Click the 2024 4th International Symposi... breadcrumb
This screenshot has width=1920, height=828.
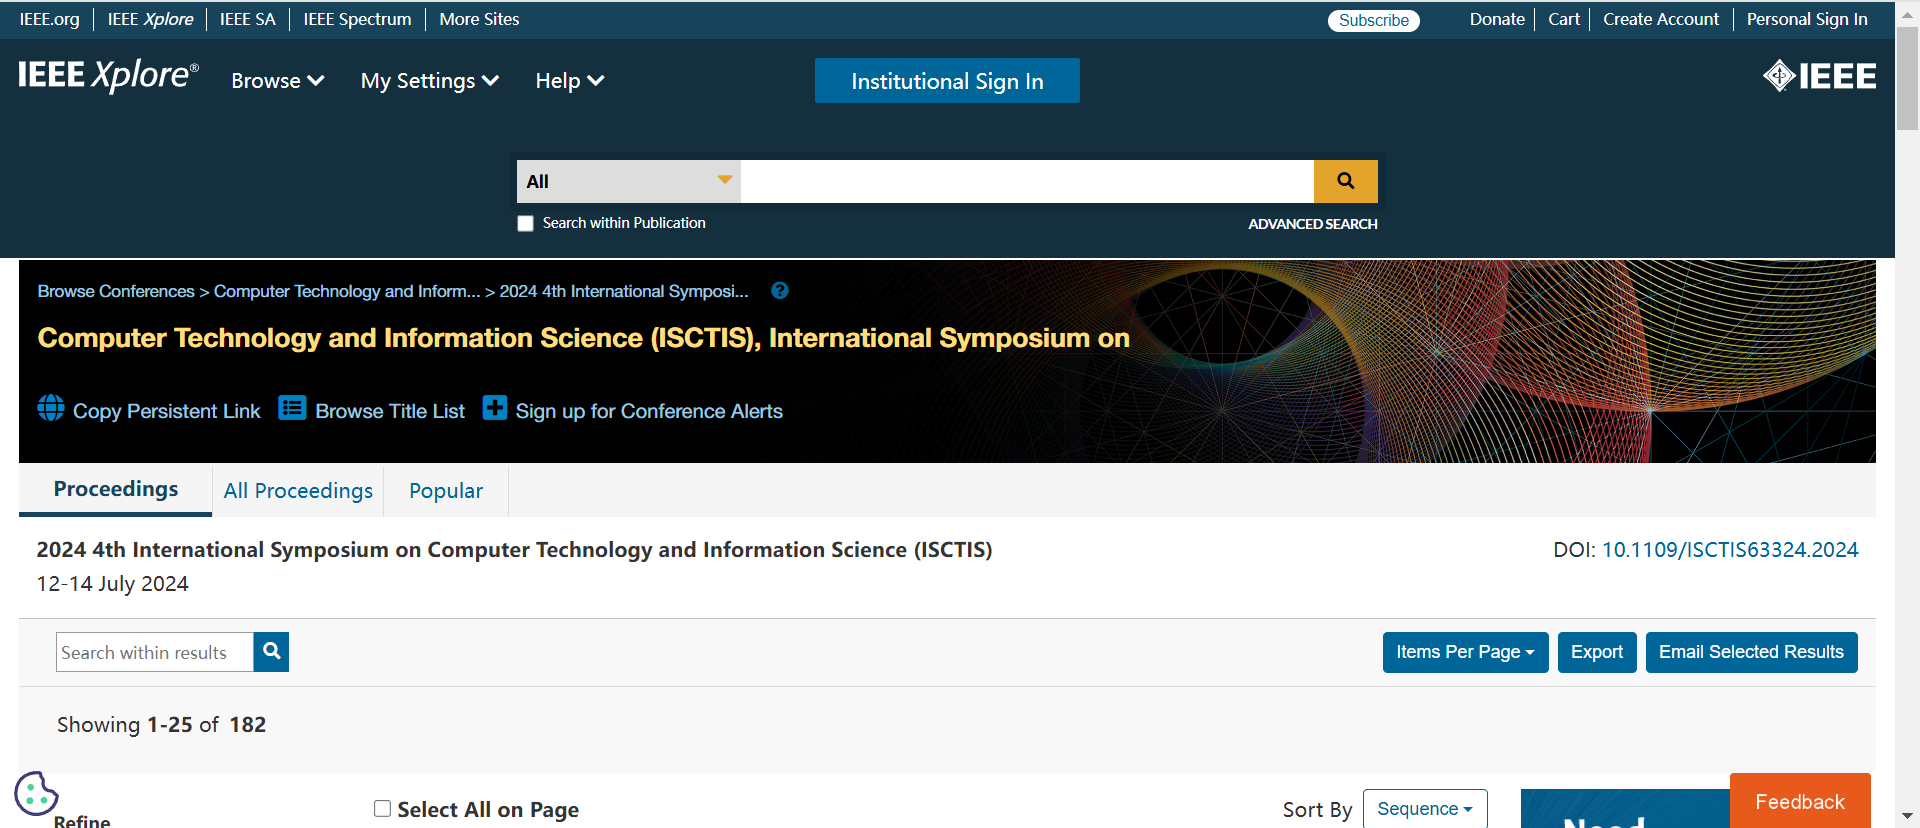pos(624,291)
